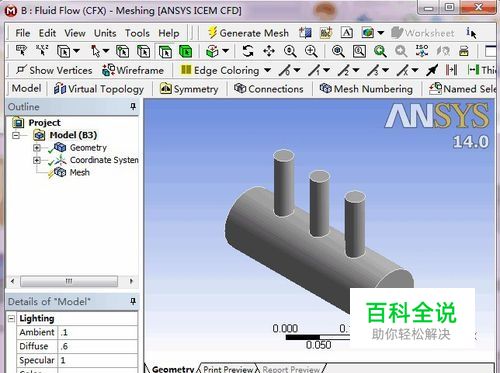Select the XYZ Coordinates cursor tool
Viewport: 500px width, 373px height.
(42, 51)
